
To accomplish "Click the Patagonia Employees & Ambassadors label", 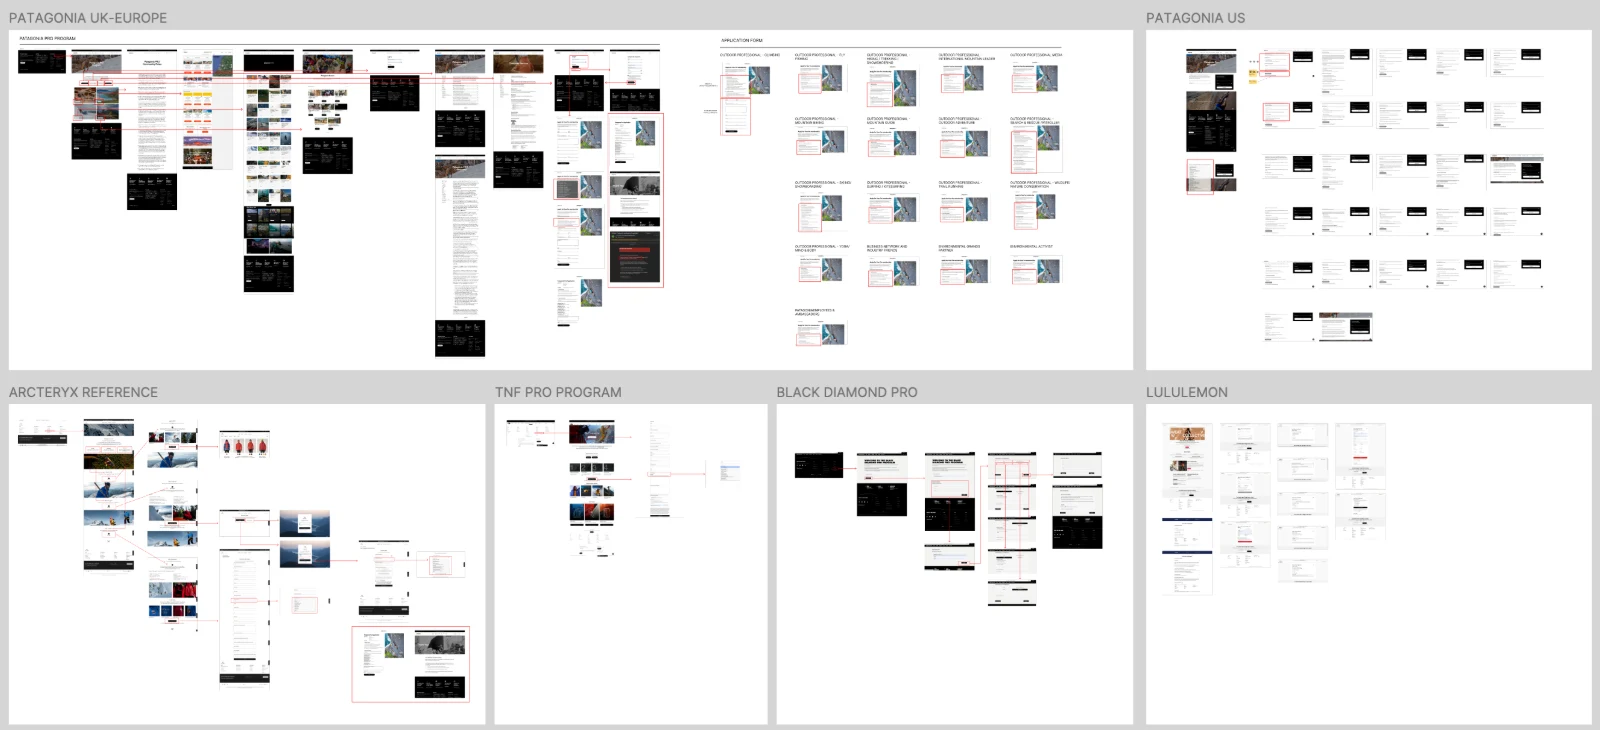I will click(815, 312).
